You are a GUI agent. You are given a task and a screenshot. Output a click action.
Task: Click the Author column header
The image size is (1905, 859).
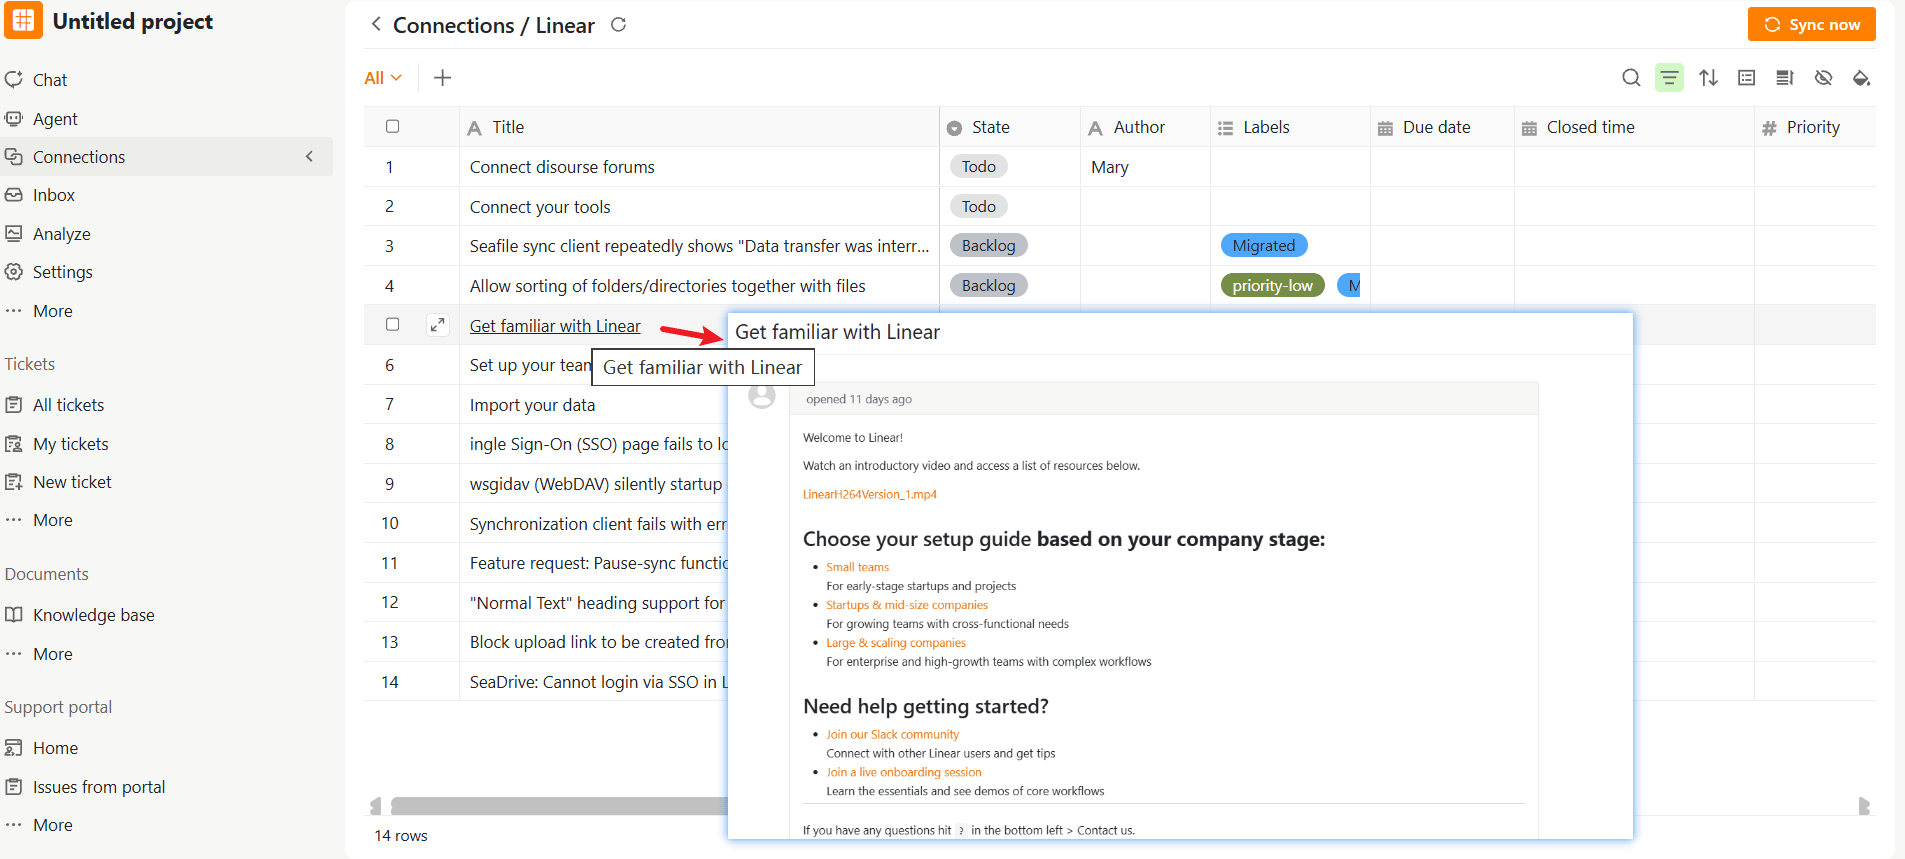pos(1145,127)
